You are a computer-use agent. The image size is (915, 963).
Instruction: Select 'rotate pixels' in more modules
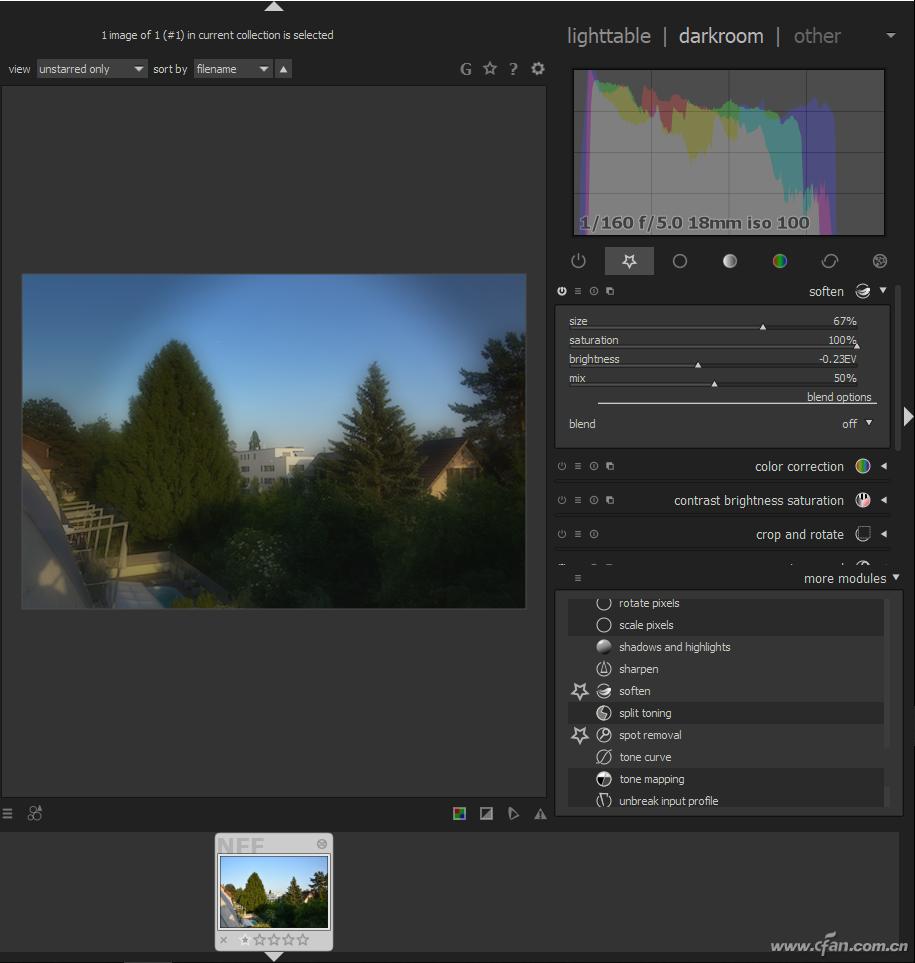click(725, 603)
